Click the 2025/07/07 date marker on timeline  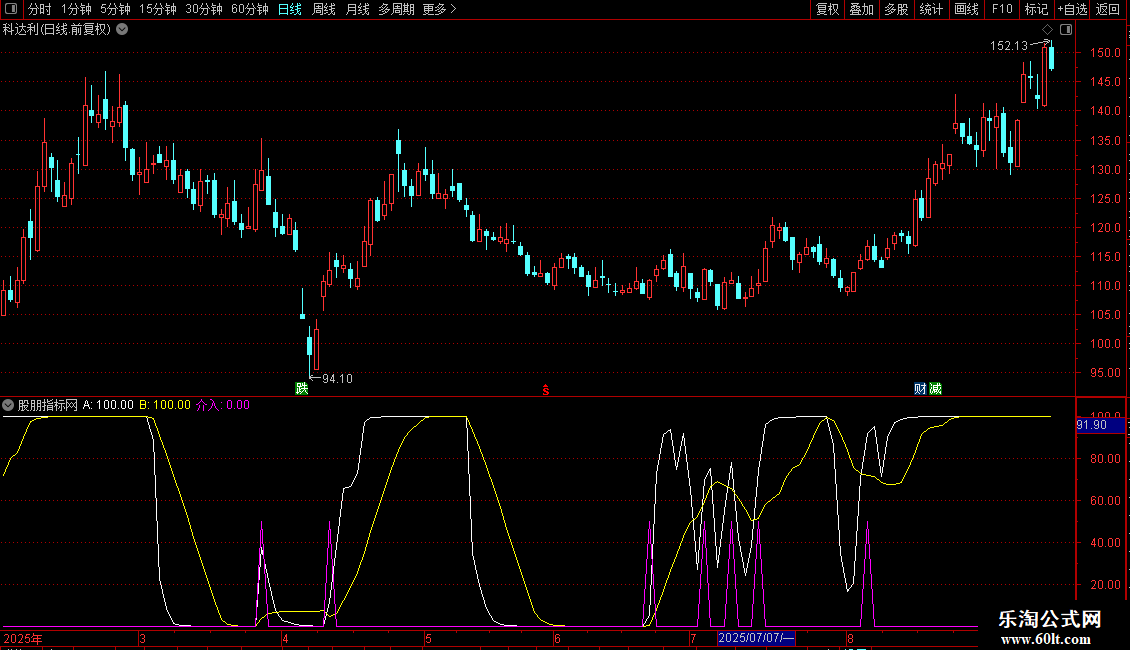[757, 637]
